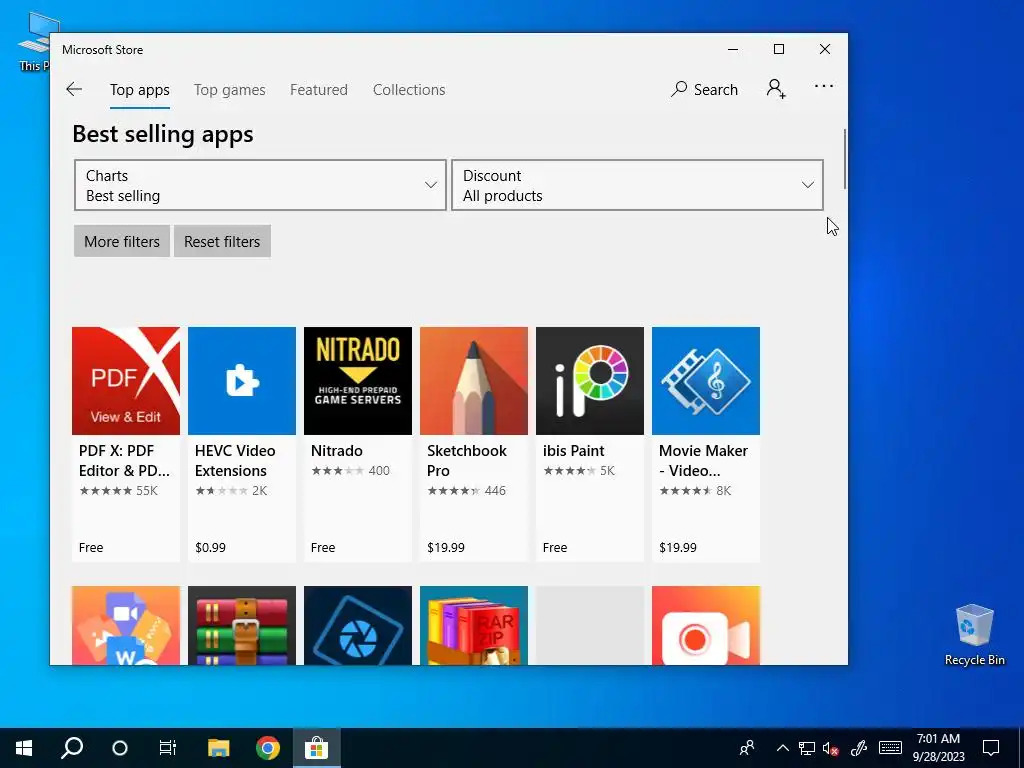Screen dimensions: 1024x768
Task: Open the network tray icon
Action: pyautogui.click(x=807, y=748)
